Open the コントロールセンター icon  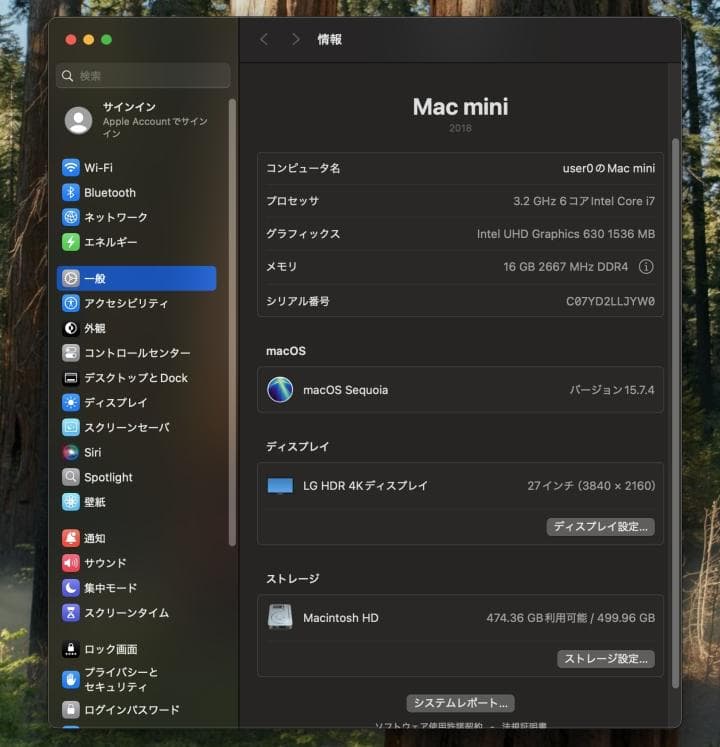(71, 353)
